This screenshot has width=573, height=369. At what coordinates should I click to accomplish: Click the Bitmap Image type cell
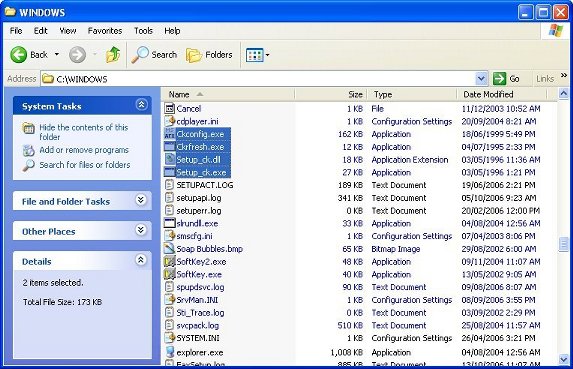396,249
